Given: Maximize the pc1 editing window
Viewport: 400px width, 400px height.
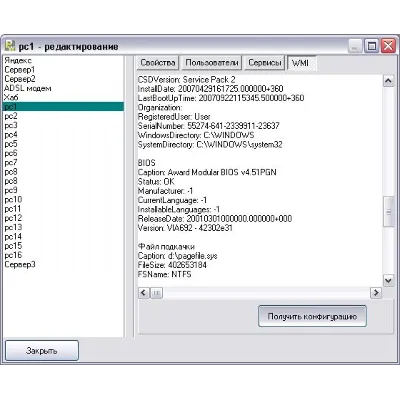Looking at the screenshot, I should pos(372,46).
